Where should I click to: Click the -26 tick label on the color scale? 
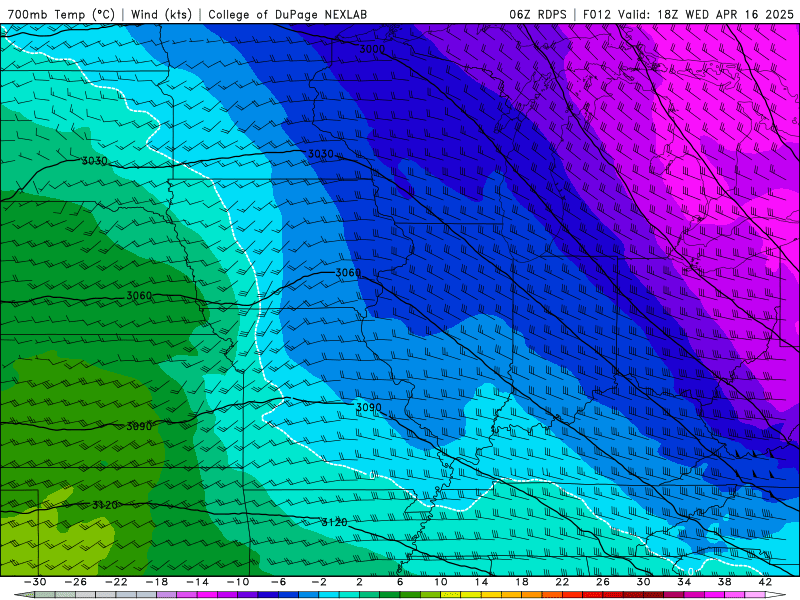76,582
